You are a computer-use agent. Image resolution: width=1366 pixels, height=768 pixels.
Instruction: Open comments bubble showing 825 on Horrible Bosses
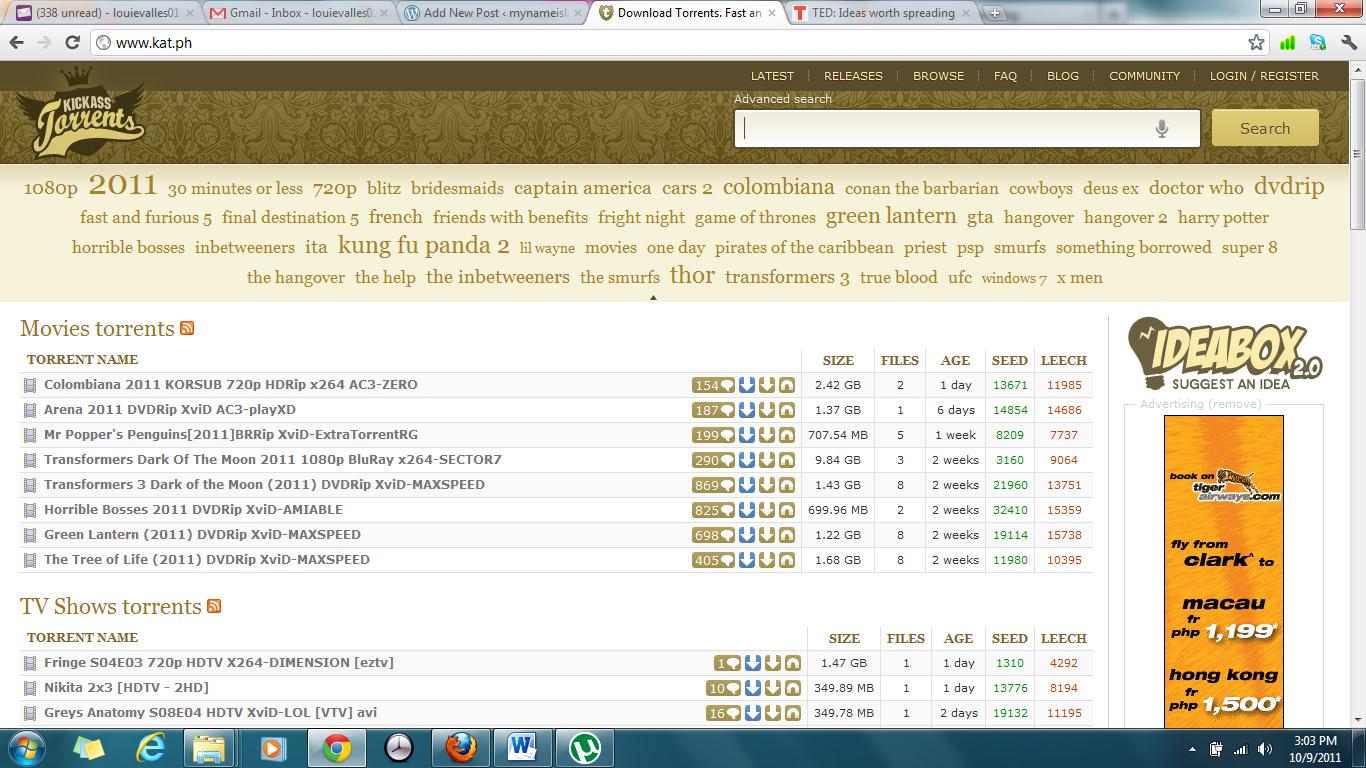[712, 510]
